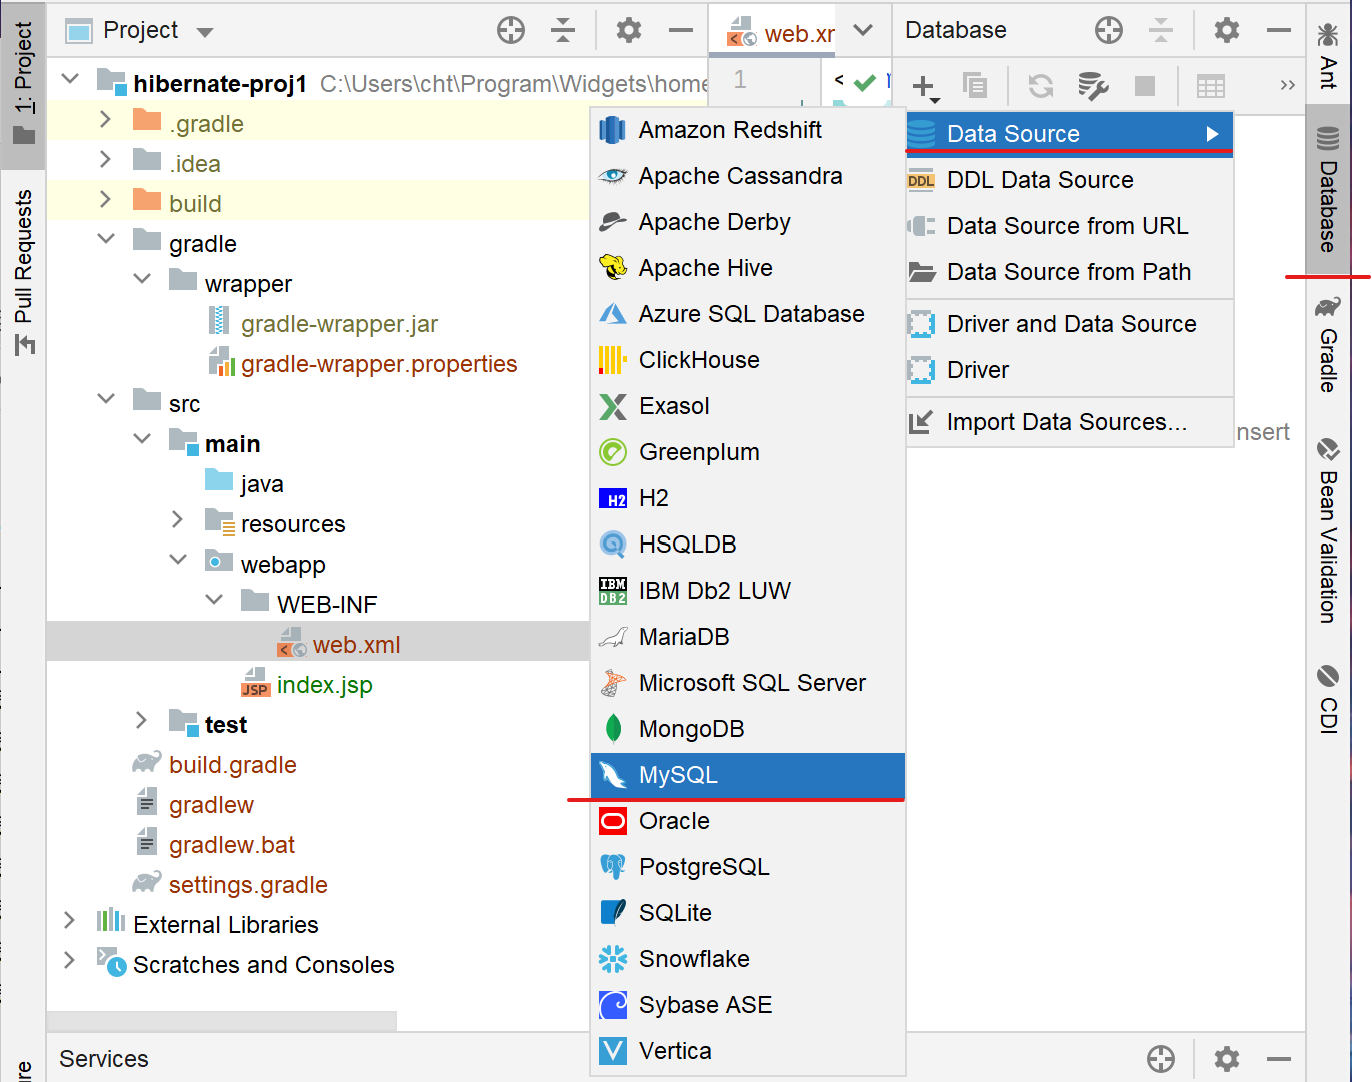Image resolution: width=1372 pixels, height=1082 pixels.
Task: Select Oracle from the data source list
Action: [x=748, y=821]
